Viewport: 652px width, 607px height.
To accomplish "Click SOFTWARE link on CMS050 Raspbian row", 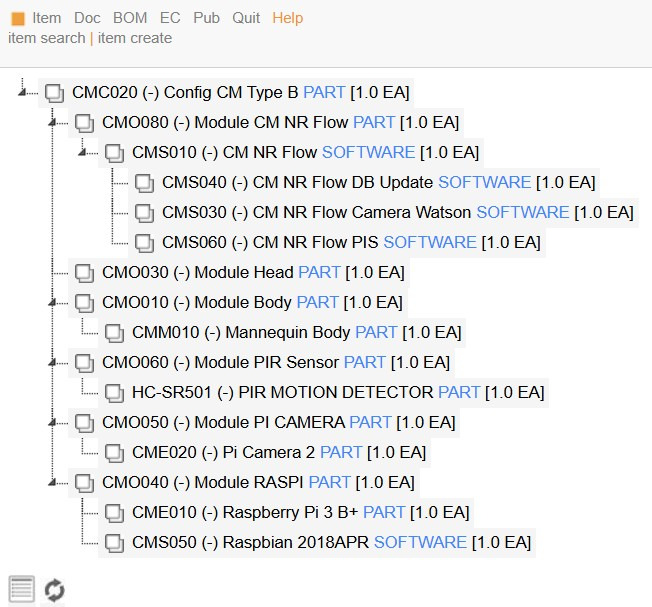I will click(x=420, y=542).
